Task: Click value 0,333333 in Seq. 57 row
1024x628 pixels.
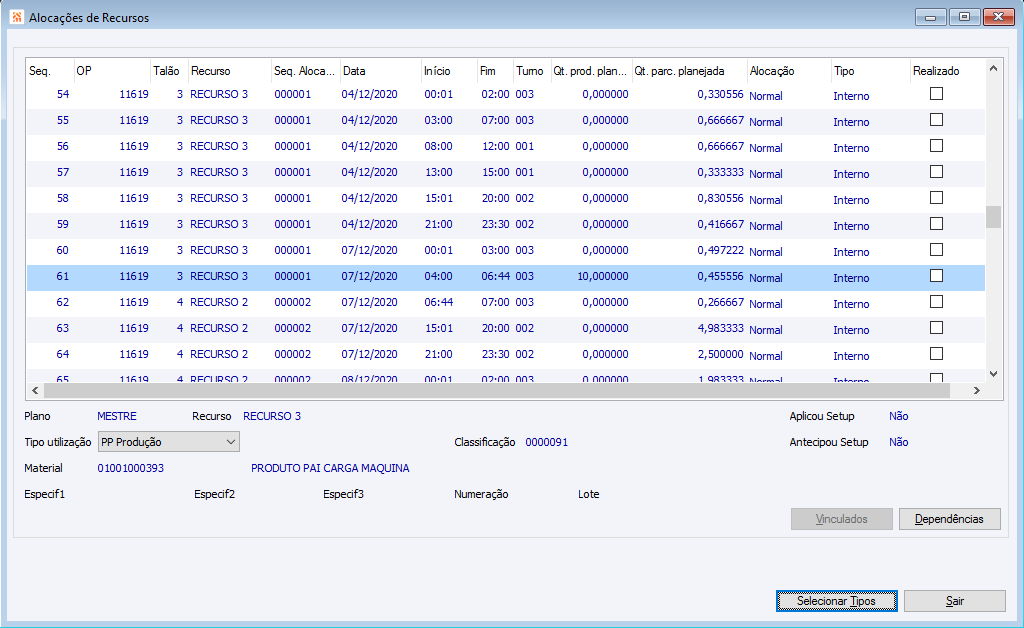Action: 720,172
